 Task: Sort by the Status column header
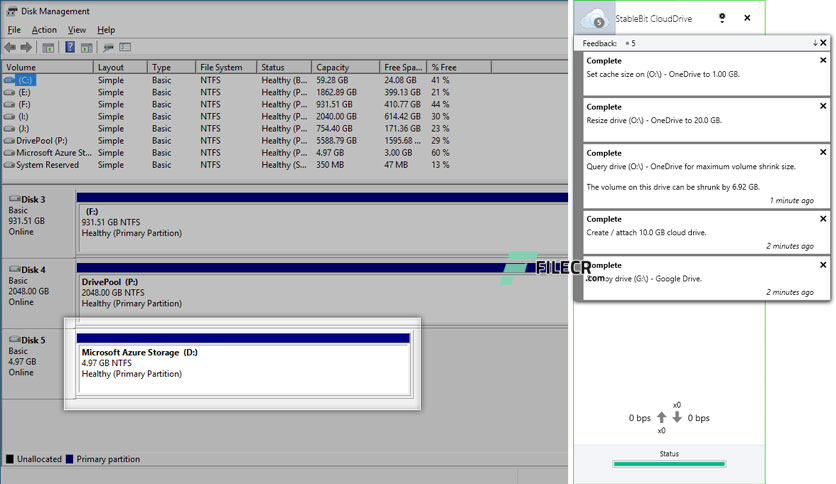click(284, 67)
